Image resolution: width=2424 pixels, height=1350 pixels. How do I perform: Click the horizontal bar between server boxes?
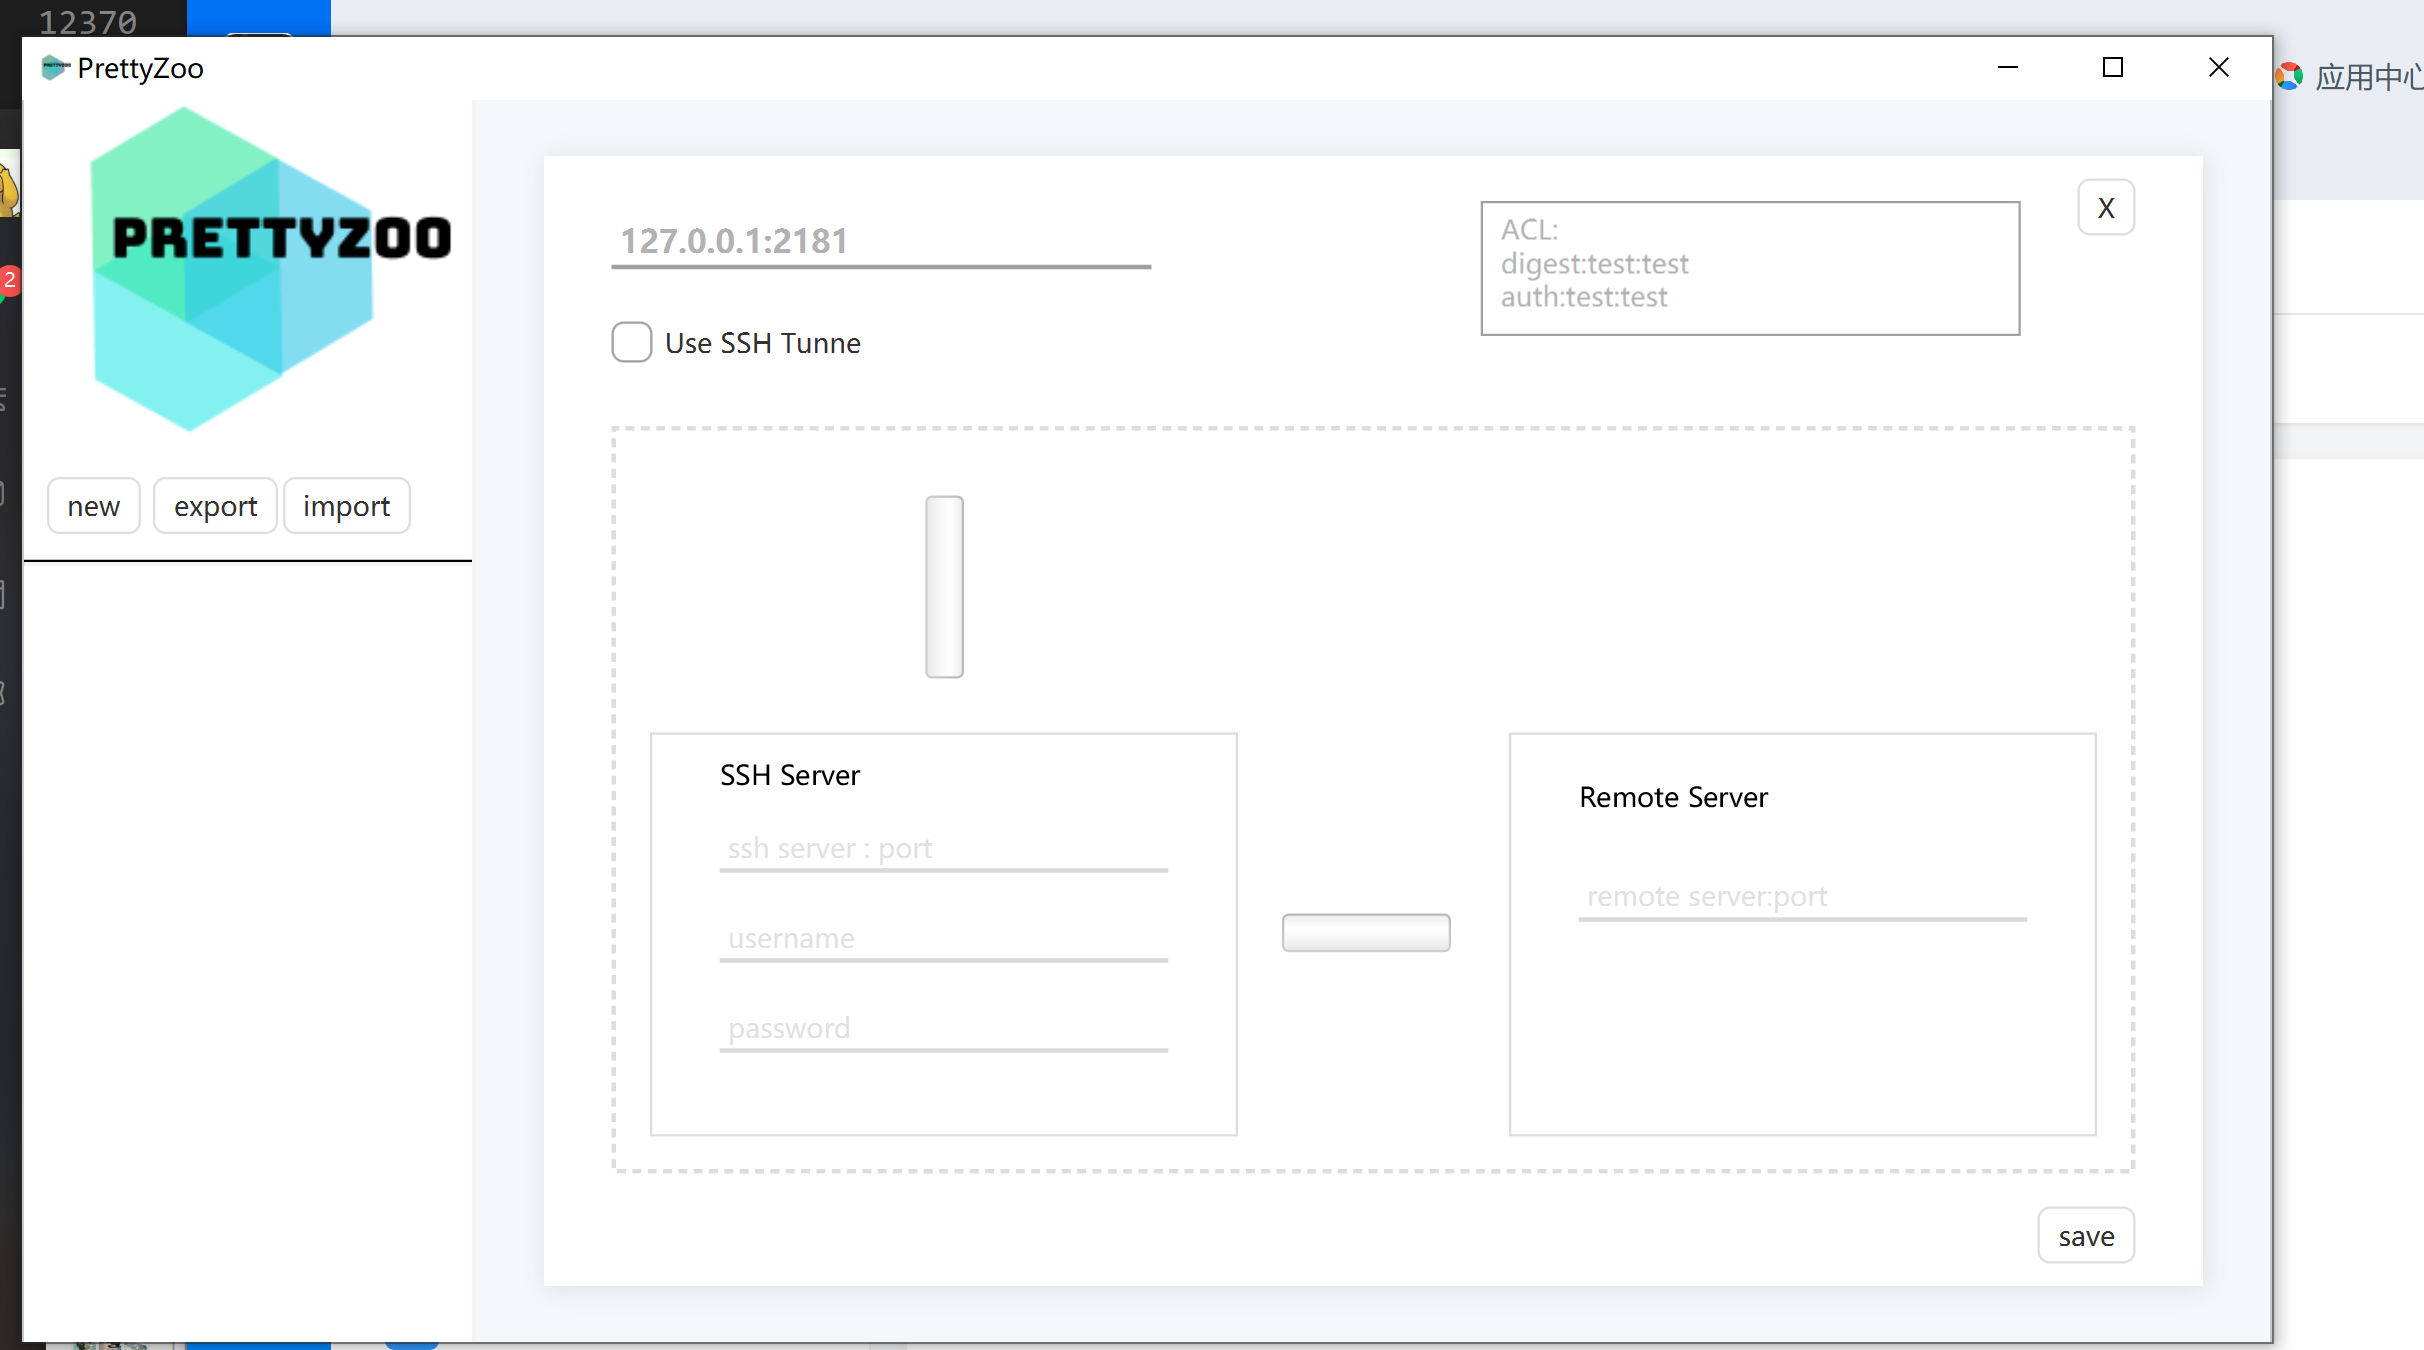(x=1365, y=932)
